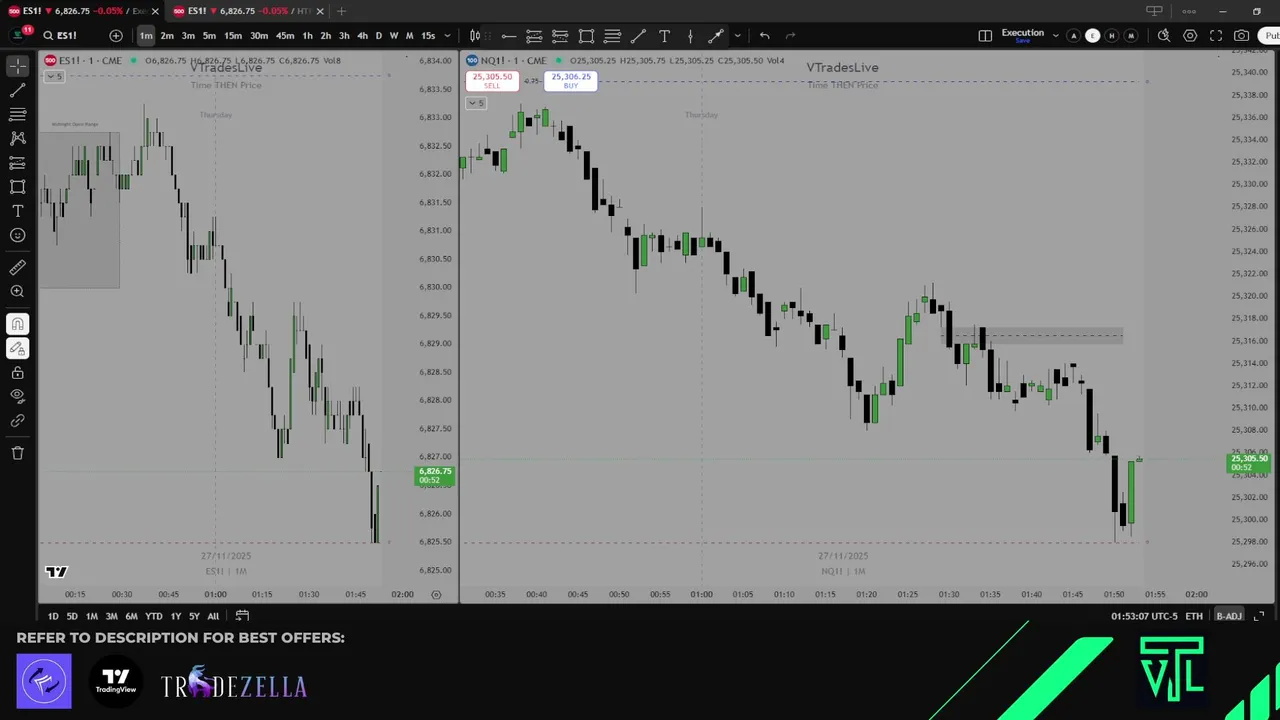Expand the timeframe list dropdown
1280x720 pixels.
point(447,35)
